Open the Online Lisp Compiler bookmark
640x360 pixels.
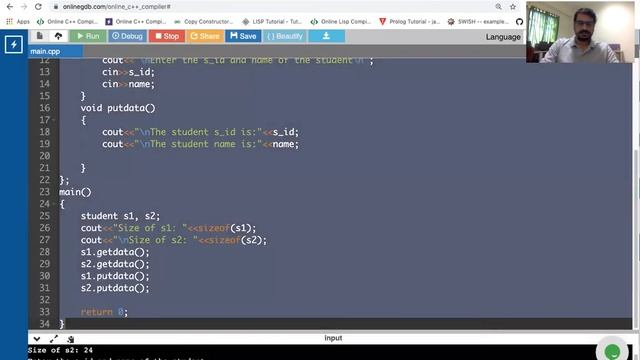[340, 22]
